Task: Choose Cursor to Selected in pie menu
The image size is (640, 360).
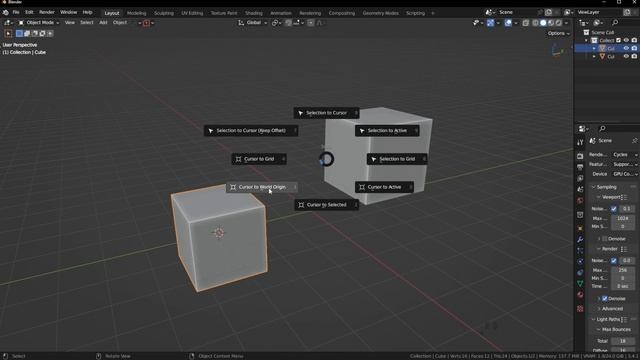Action: [326, 204]
